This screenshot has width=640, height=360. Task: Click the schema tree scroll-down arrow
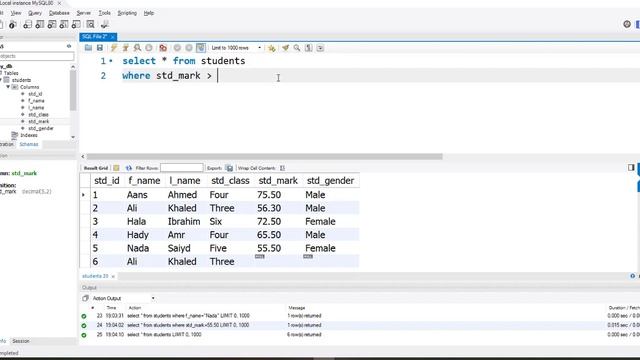[x=73, y=137]
